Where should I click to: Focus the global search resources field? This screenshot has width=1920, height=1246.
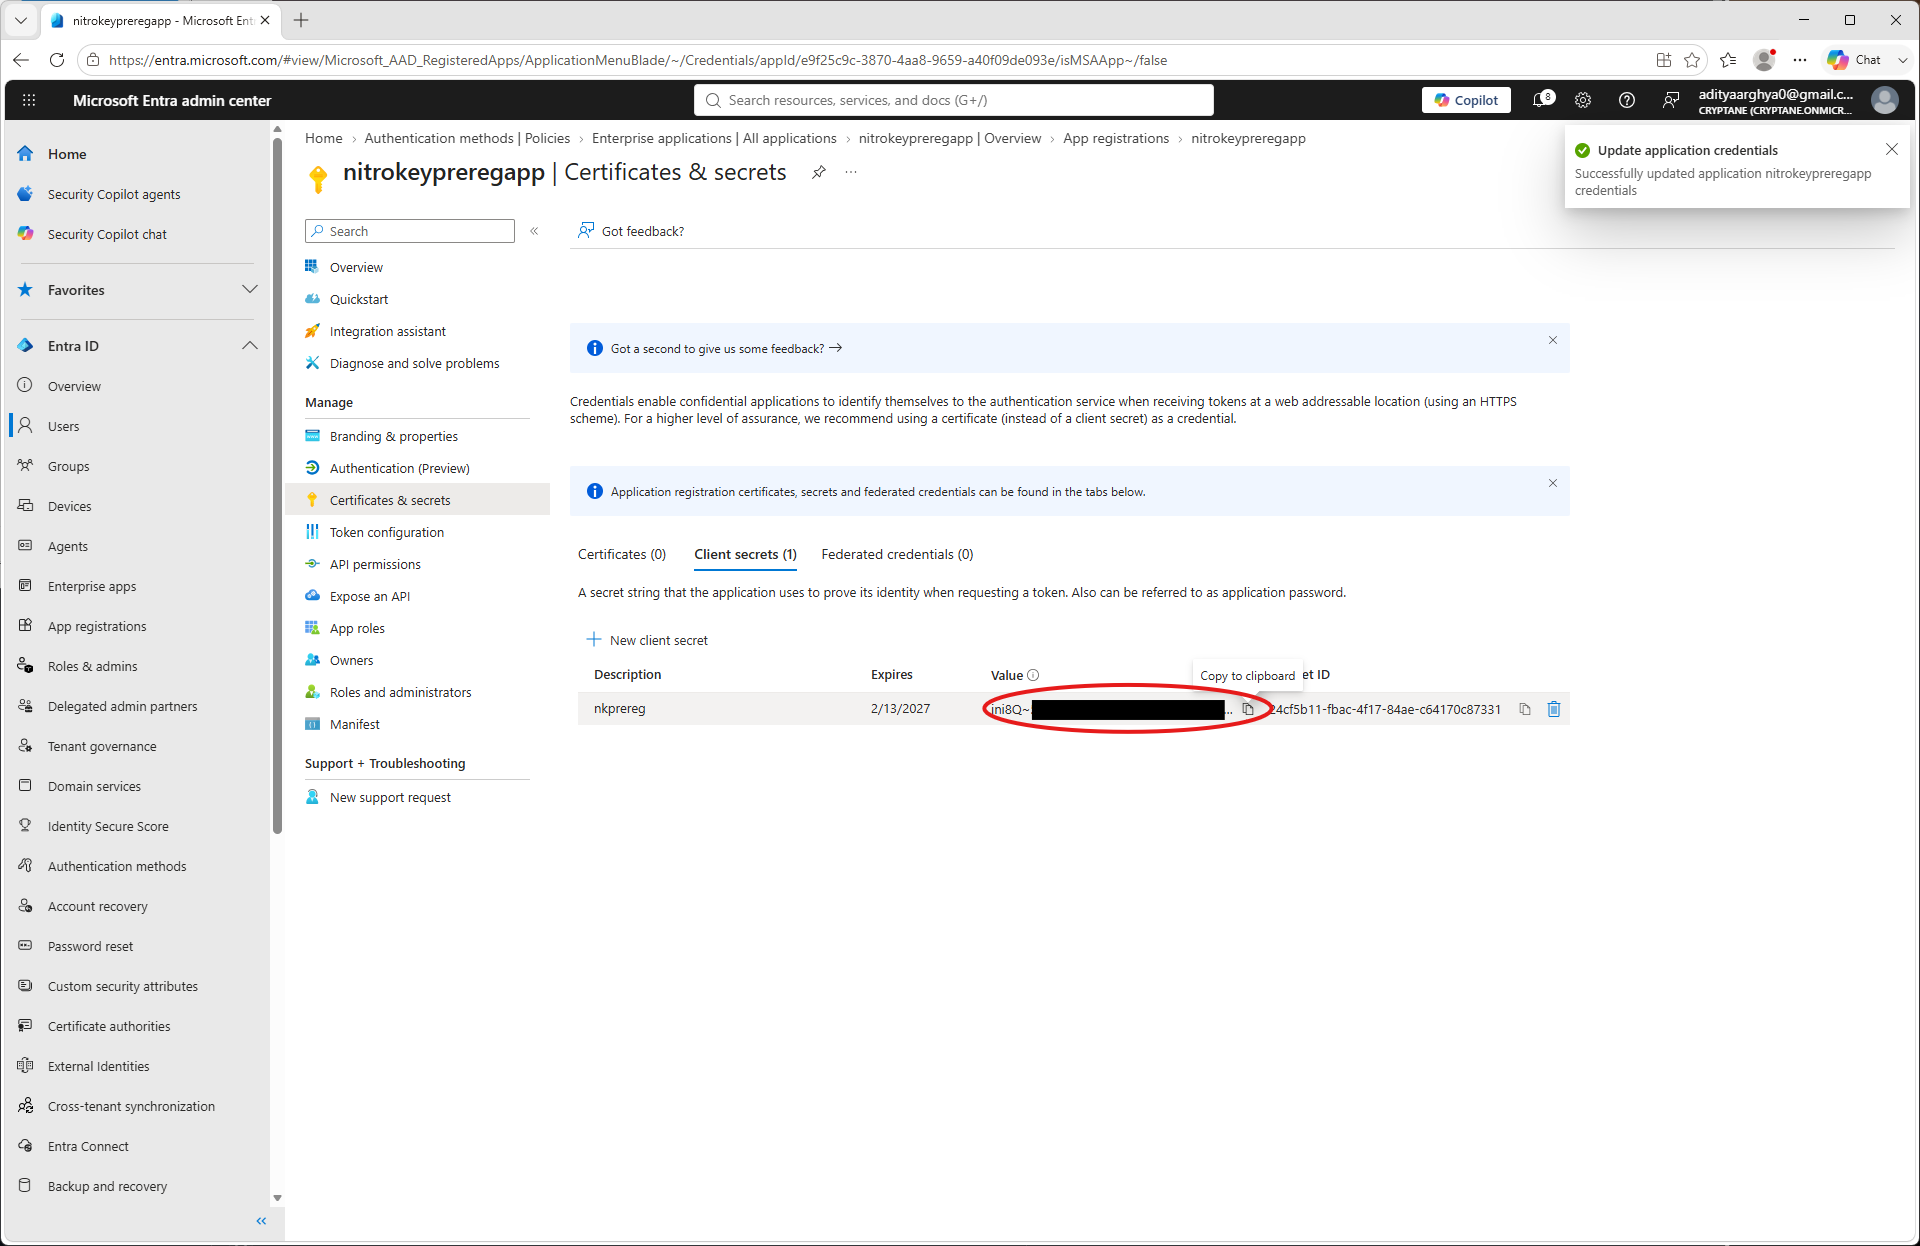954,100
